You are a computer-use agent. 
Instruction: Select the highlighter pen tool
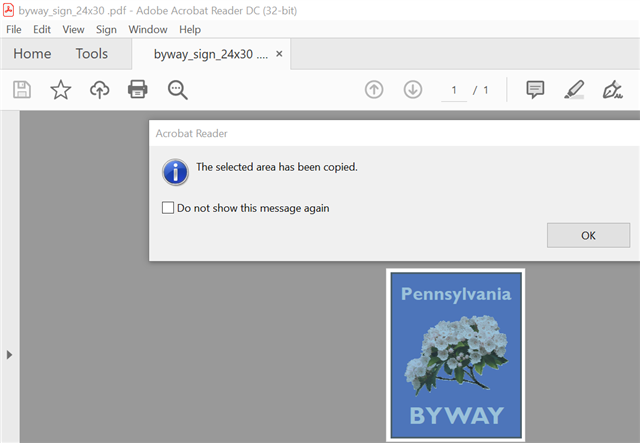point(574,89)
